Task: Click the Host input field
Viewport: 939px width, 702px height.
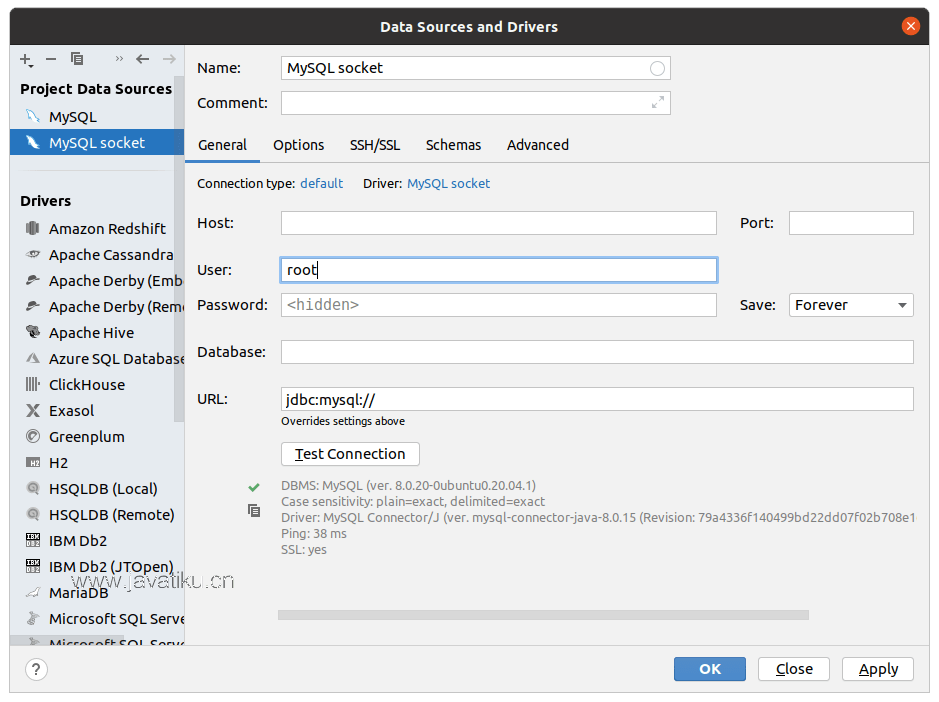Action: click(x=498, y=223)
